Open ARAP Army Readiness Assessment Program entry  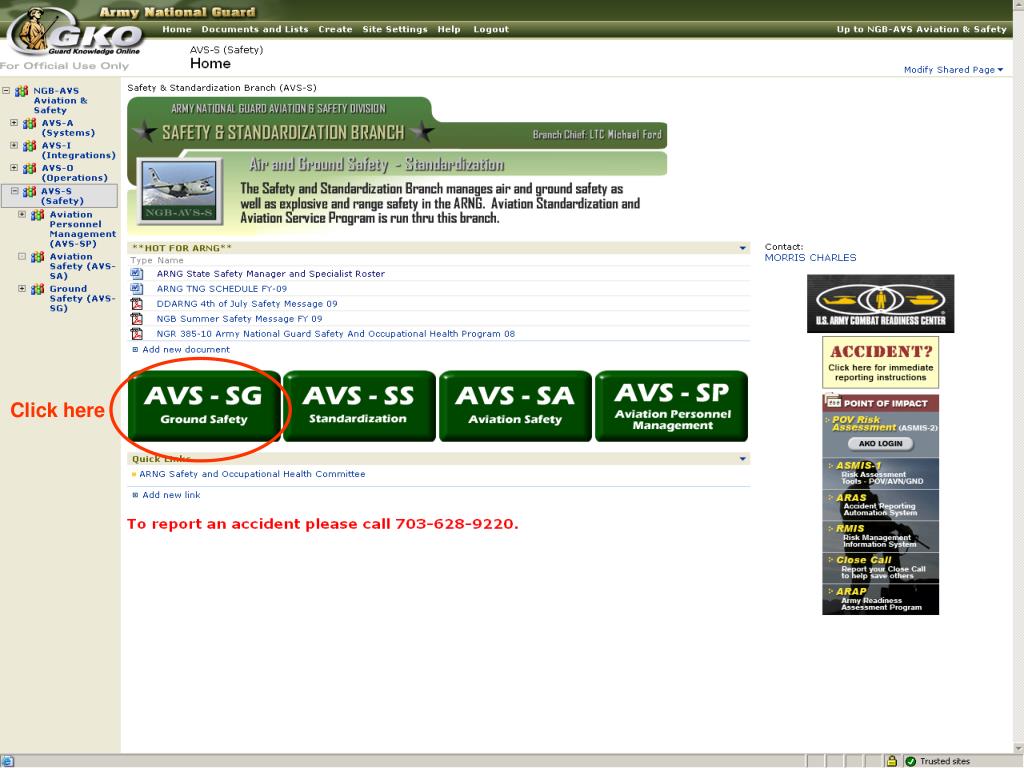880,599
